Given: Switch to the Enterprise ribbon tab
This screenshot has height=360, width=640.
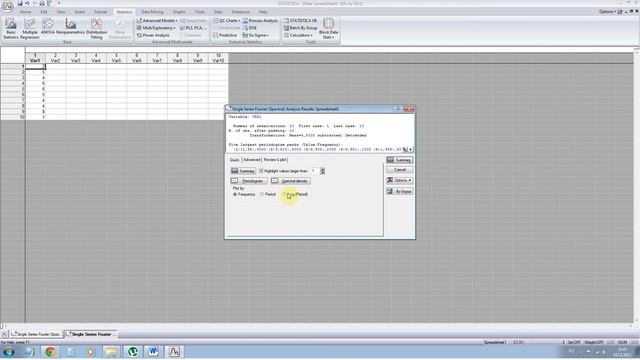Looking at the screenshot, I should click(x=240, y=12).
